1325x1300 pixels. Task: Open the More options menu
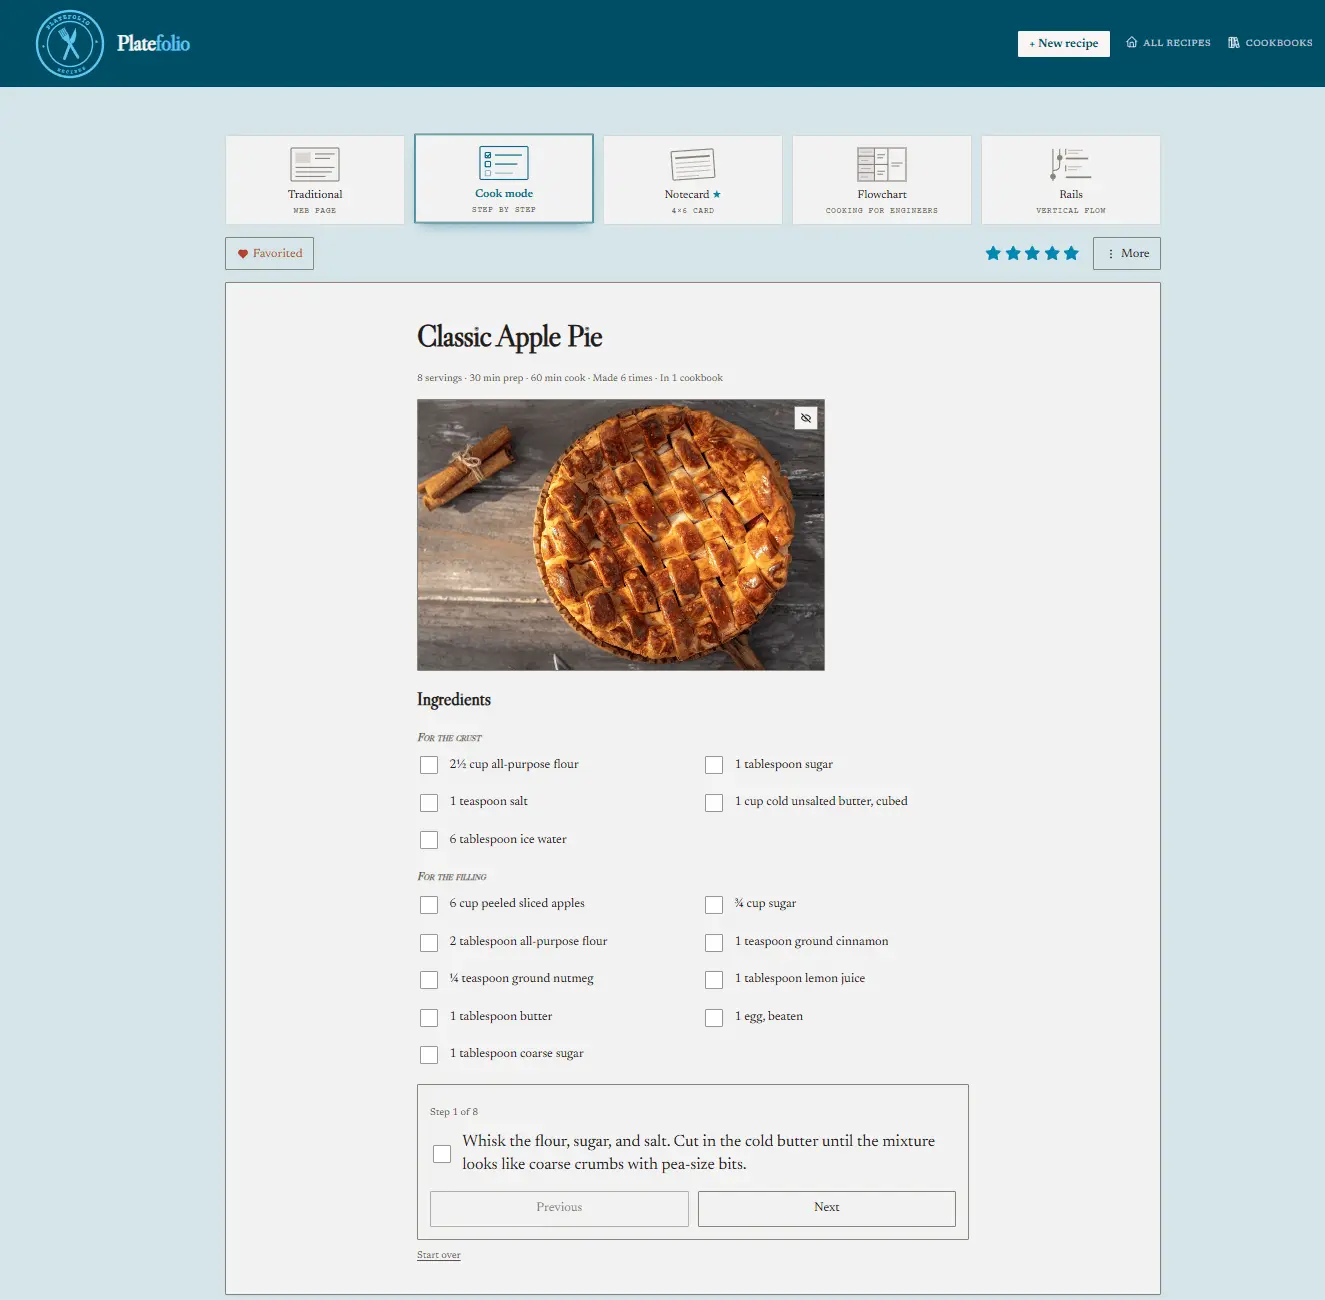click(1127, 254)
